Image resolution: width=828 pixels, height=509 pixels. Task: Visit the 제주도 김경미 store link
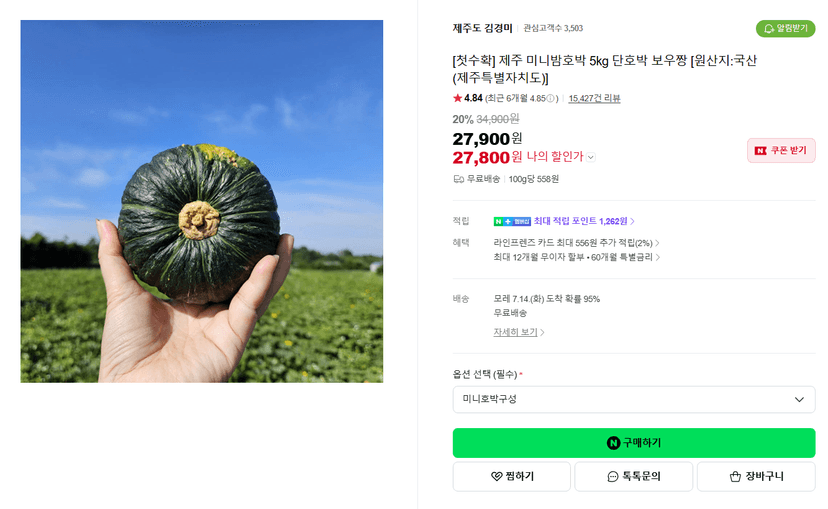coord(482,28)
